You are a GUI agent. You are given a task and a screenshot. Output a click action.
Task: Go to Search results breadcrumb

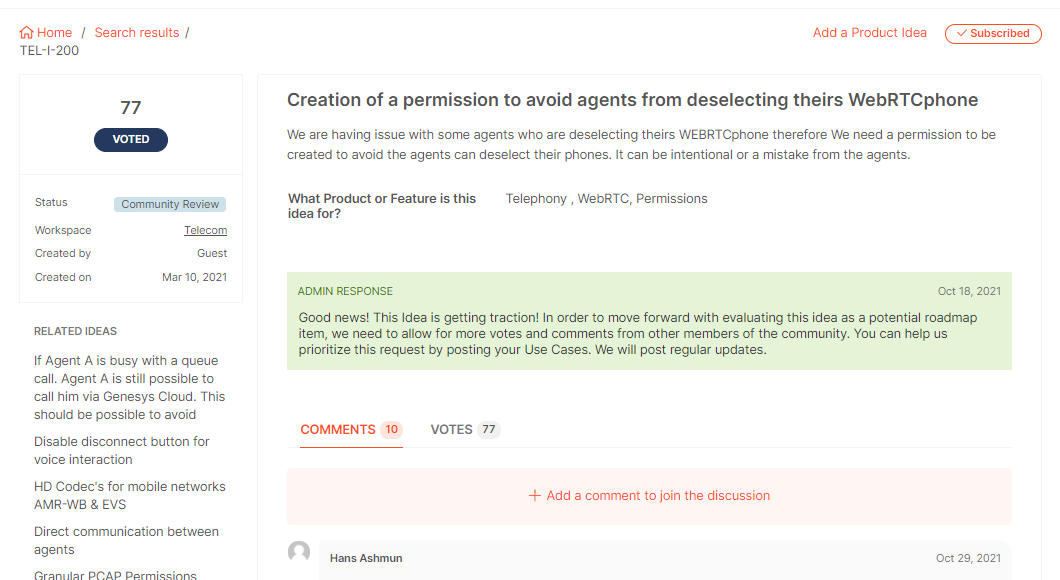[137, 33]
